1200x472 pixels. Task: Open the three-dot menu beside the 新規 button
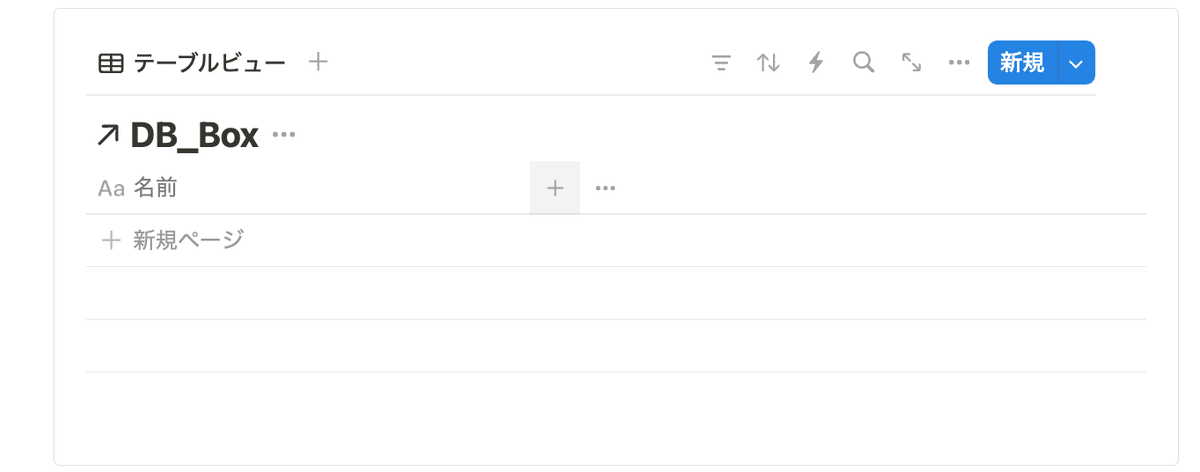click(959, 63)
